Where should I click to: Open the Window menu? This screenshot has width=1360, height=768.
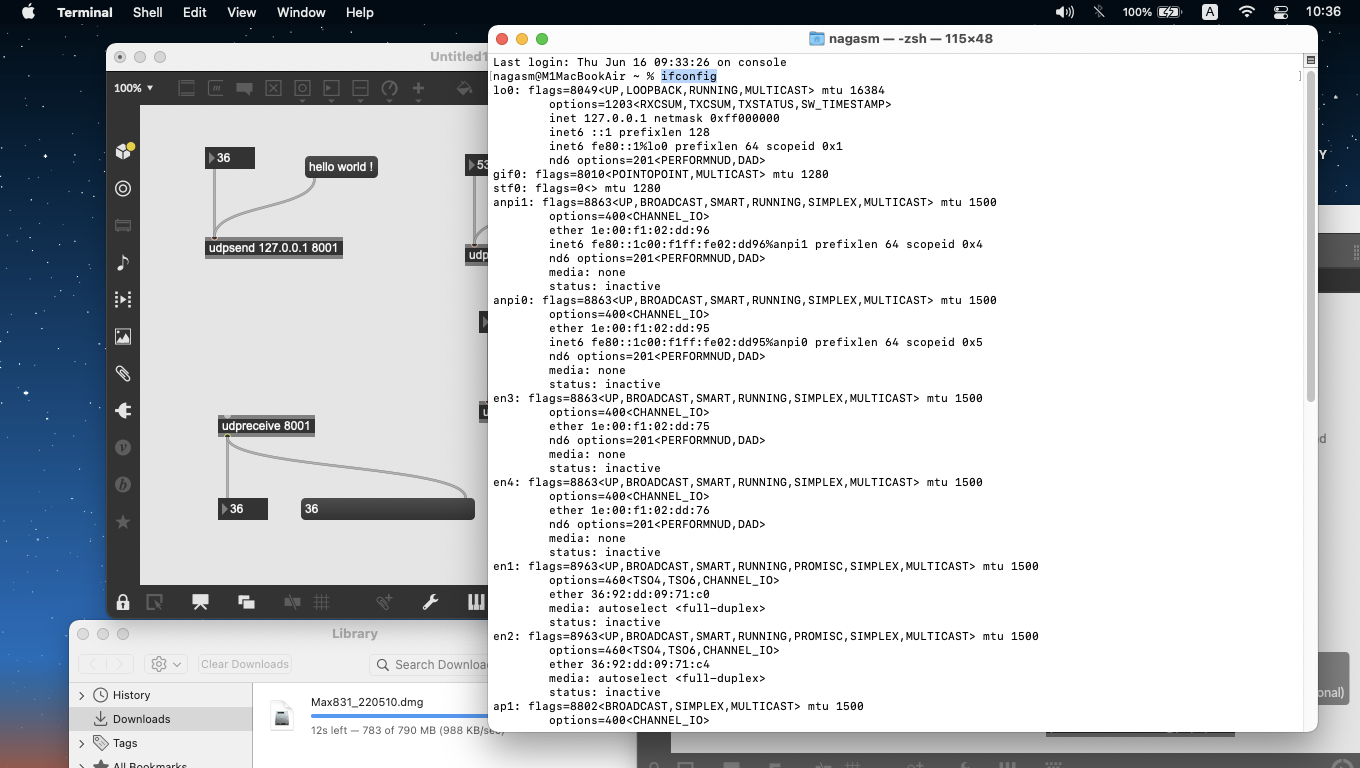click(x=301, y=12)
